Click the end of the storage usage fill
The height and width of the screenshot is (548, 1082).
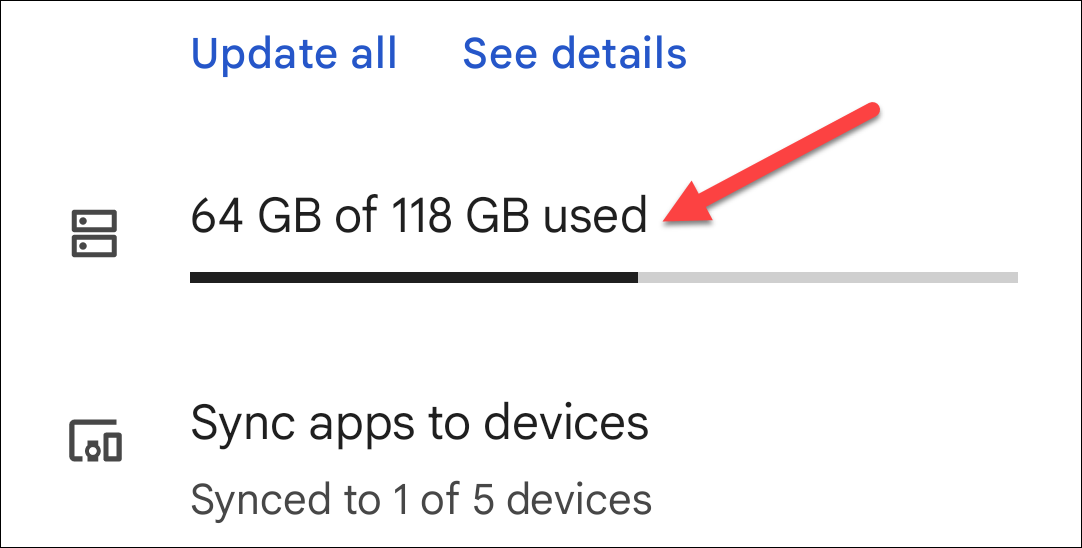[x=636, y=277]
